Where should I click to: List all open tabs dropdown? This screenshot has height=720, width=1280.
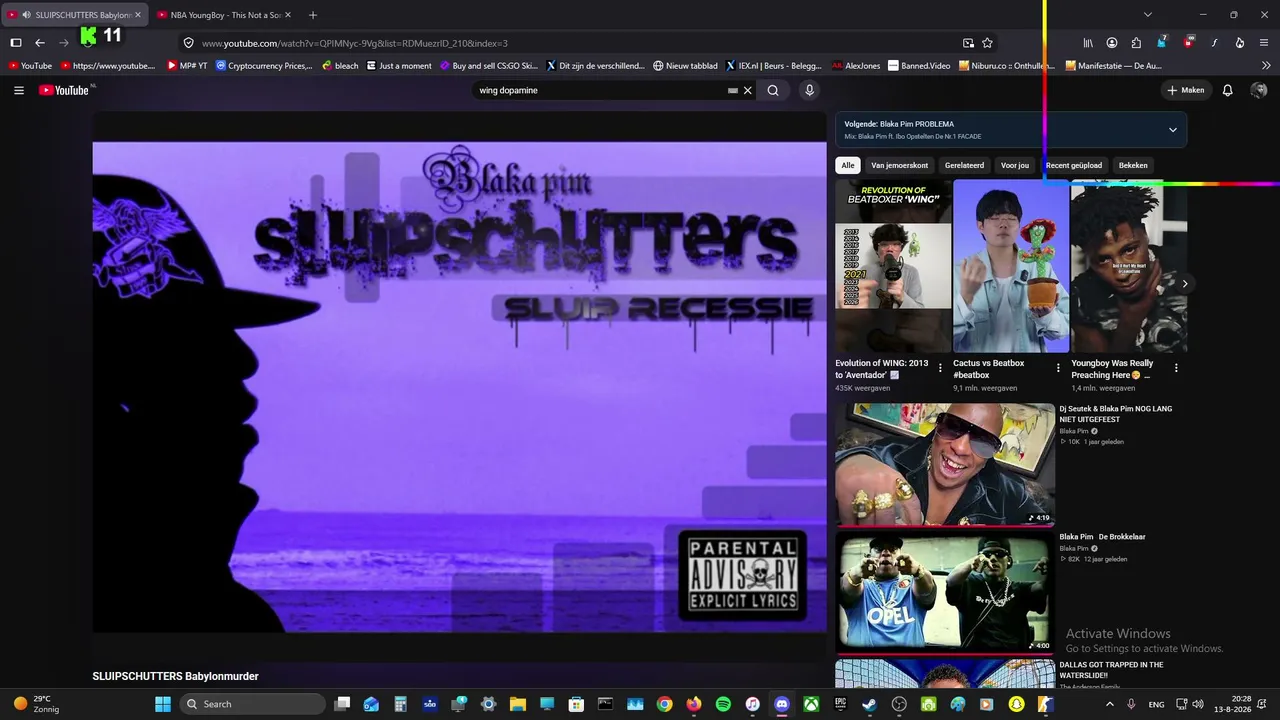(x=1148, y=15)
